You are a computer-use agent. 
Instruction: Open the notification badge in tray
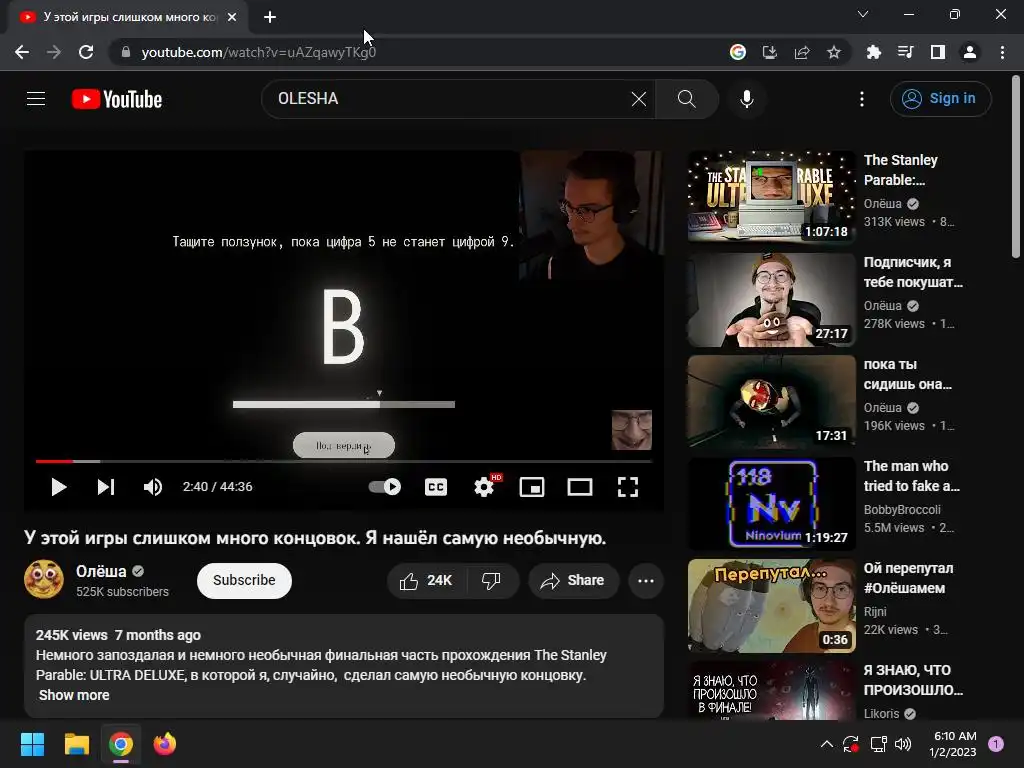coord(996,744)
